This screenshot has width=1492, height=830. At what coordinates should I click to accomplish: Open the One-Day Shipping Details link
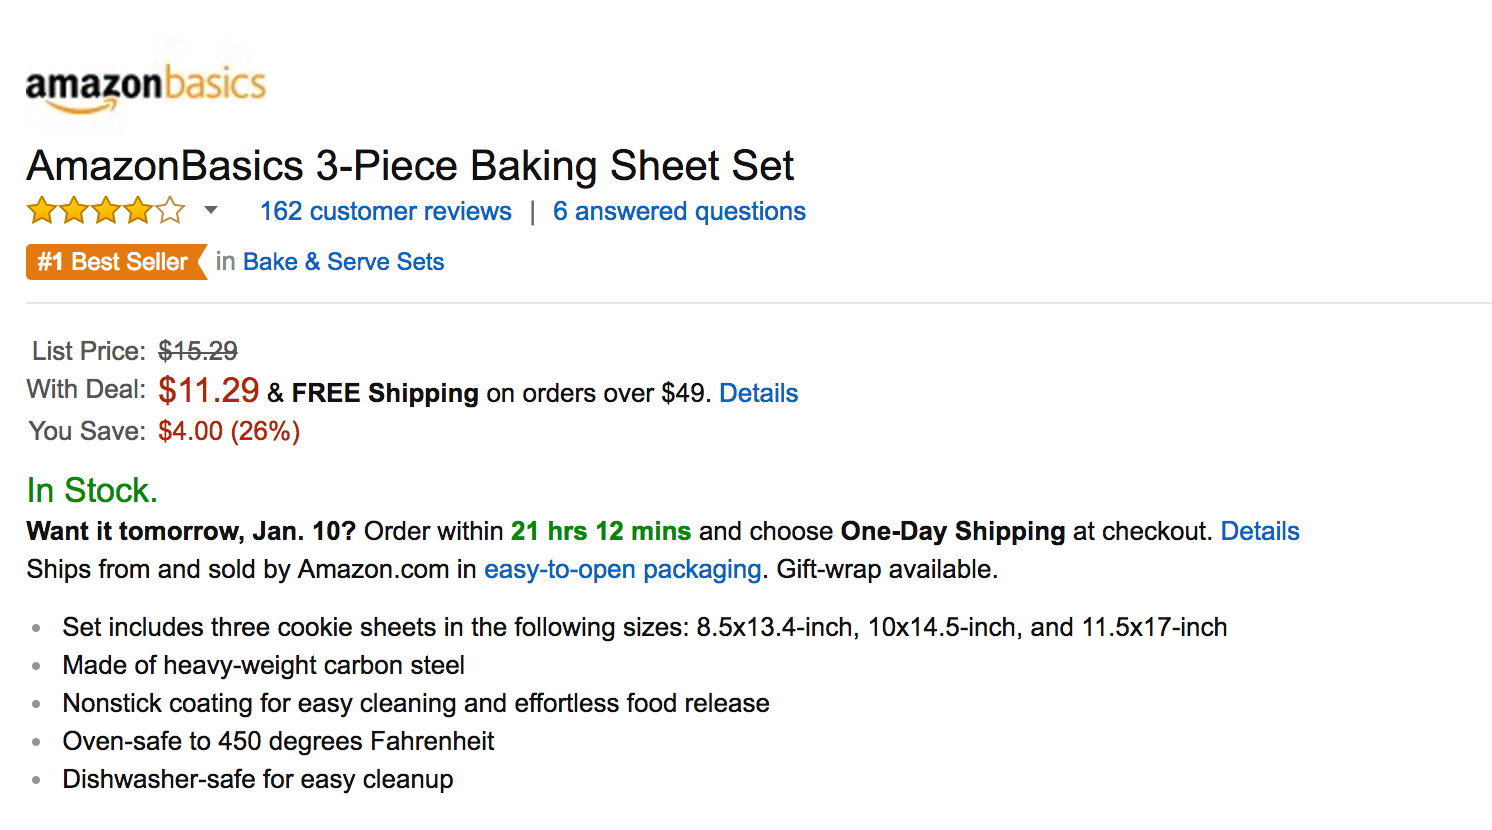[x=1260, y=531]
